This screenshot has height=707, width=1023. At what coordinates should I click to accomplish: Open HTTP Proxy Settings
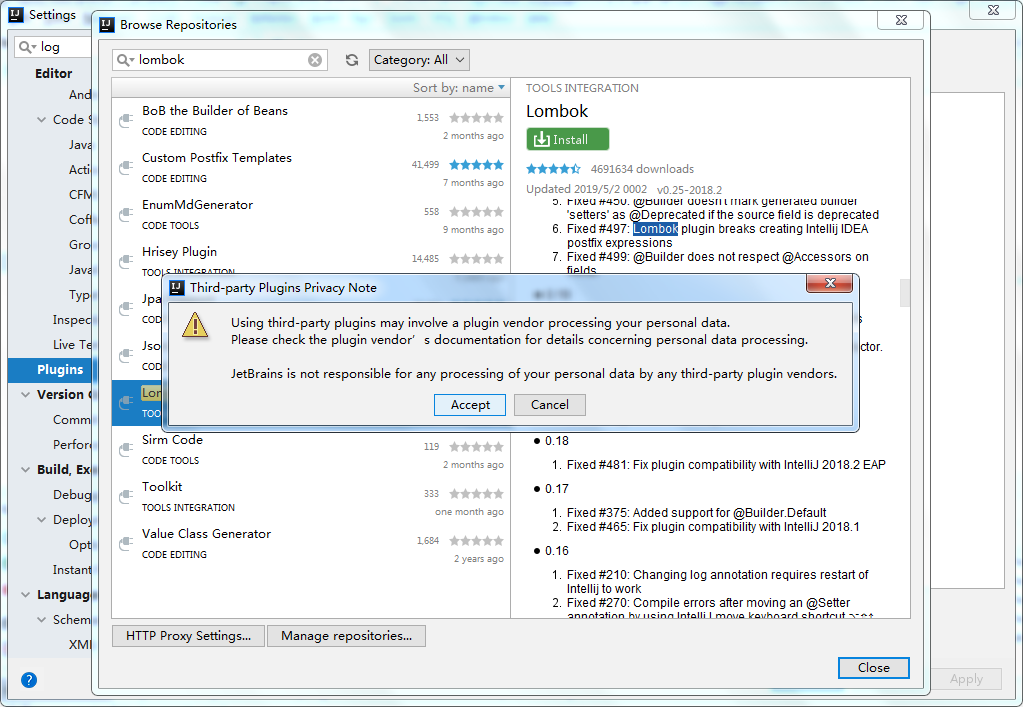coord(189,636)
